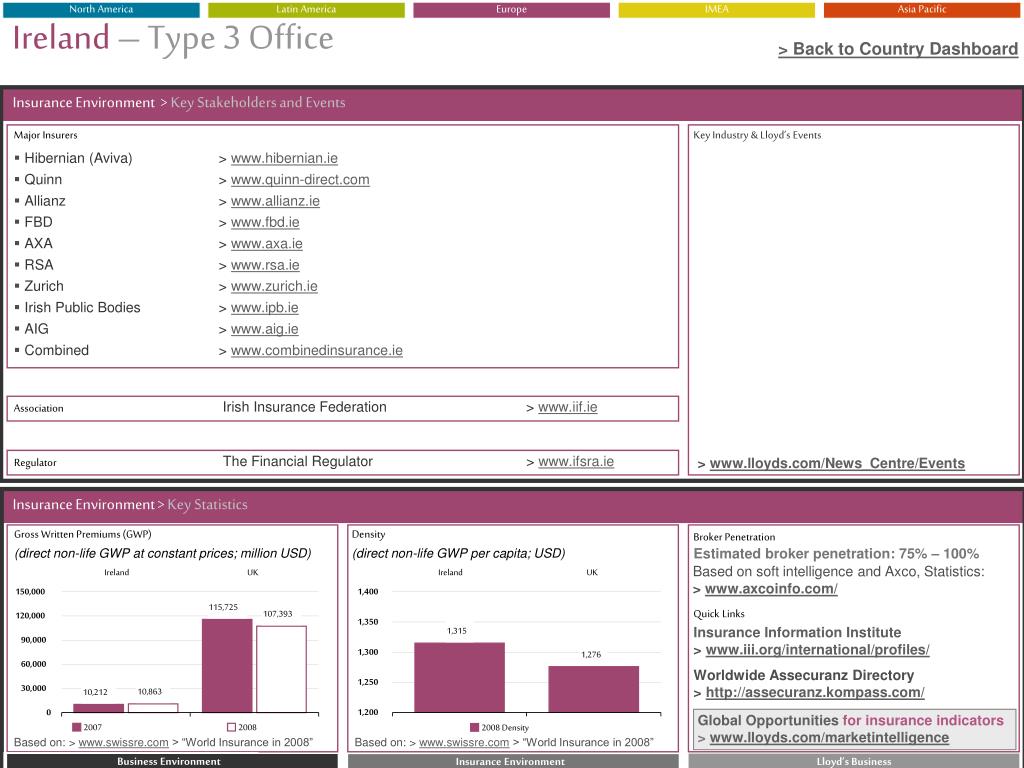Screen dimensions: 1024x768
Task: Open Lloyd's Business bottom tab
Action: [854, 761]
